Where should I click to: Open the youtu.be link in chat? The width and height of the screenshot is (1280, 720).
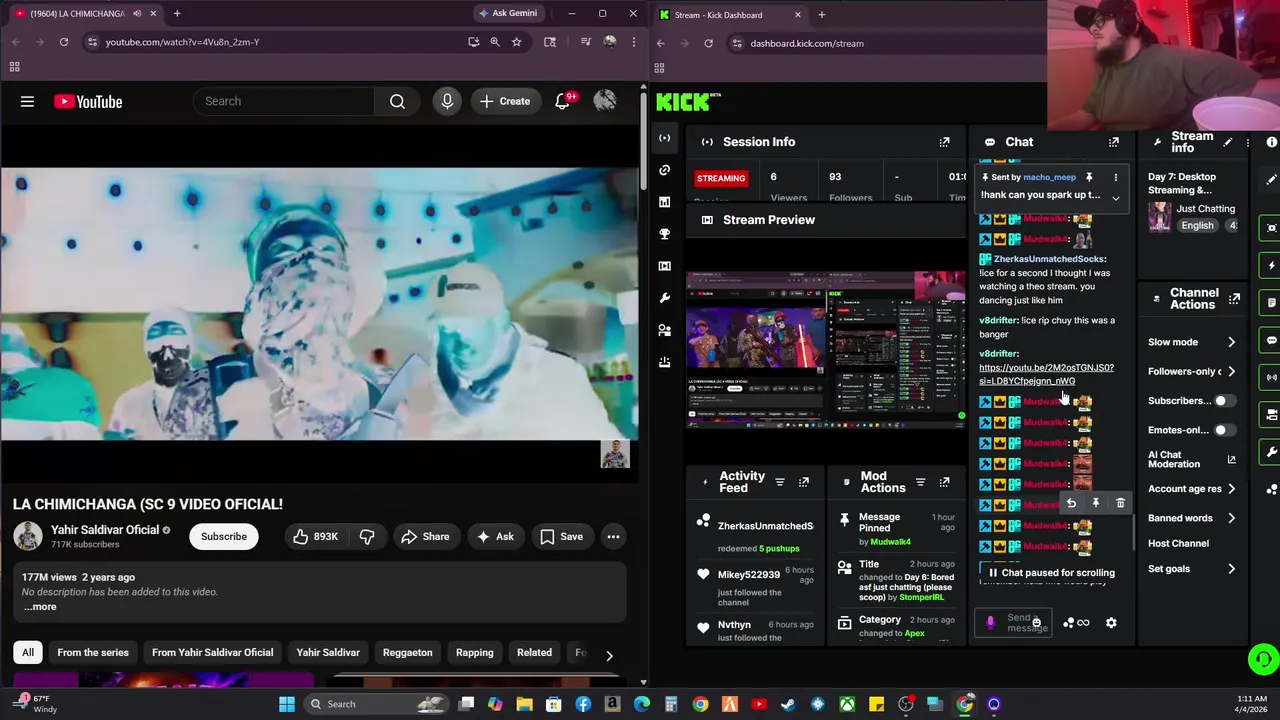1046,374
